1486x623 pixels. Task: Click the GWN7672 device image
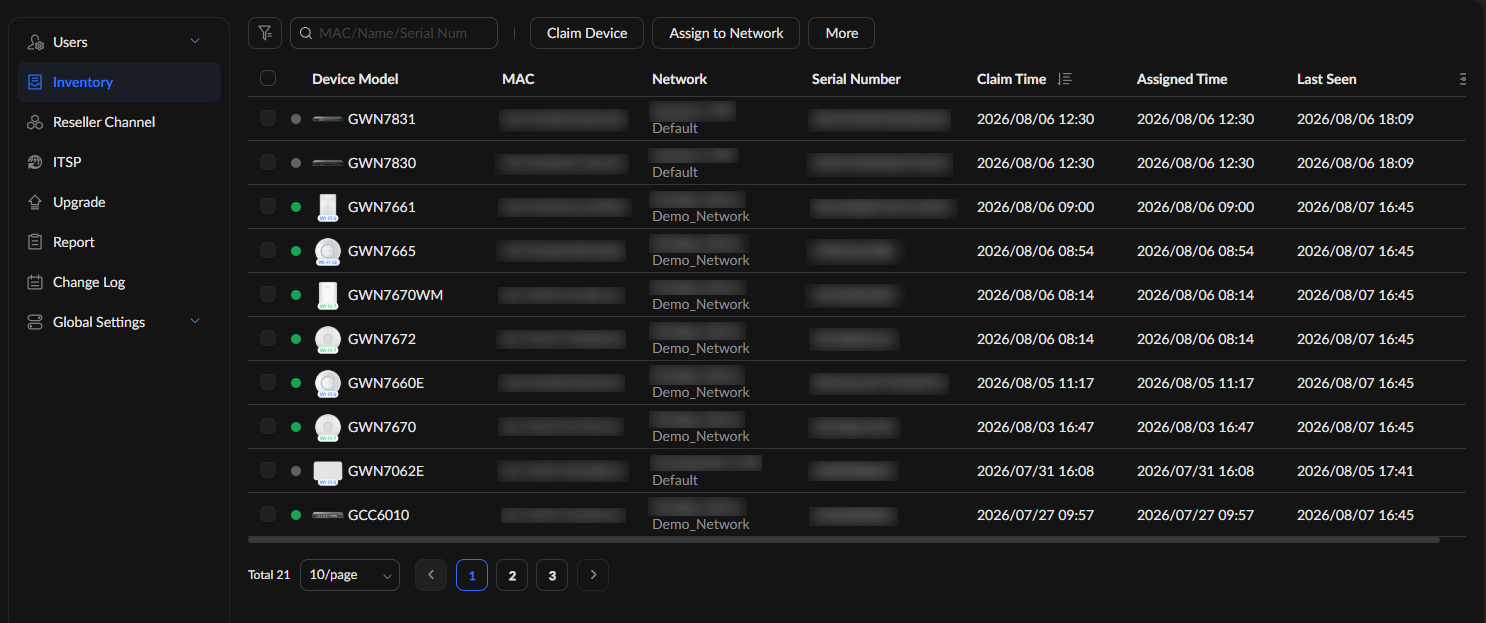327,339
